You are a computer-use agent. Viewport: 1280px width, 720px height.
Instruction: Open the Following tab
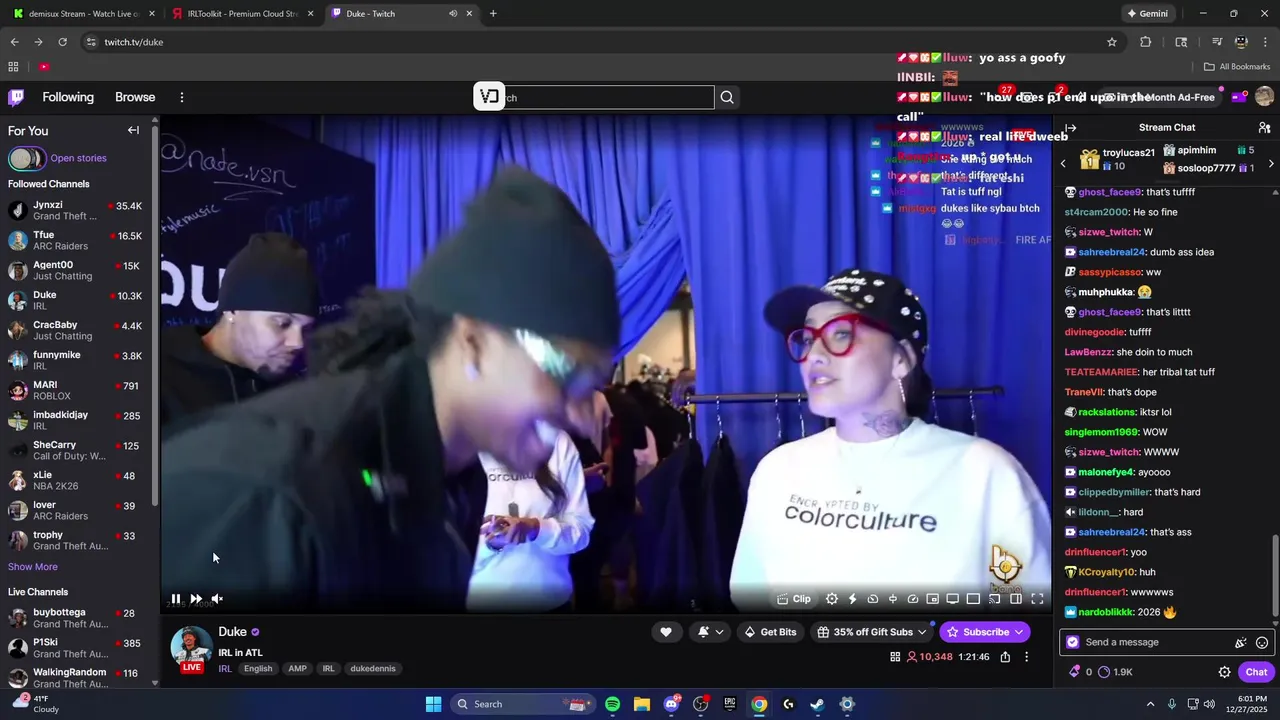point(68,97)
